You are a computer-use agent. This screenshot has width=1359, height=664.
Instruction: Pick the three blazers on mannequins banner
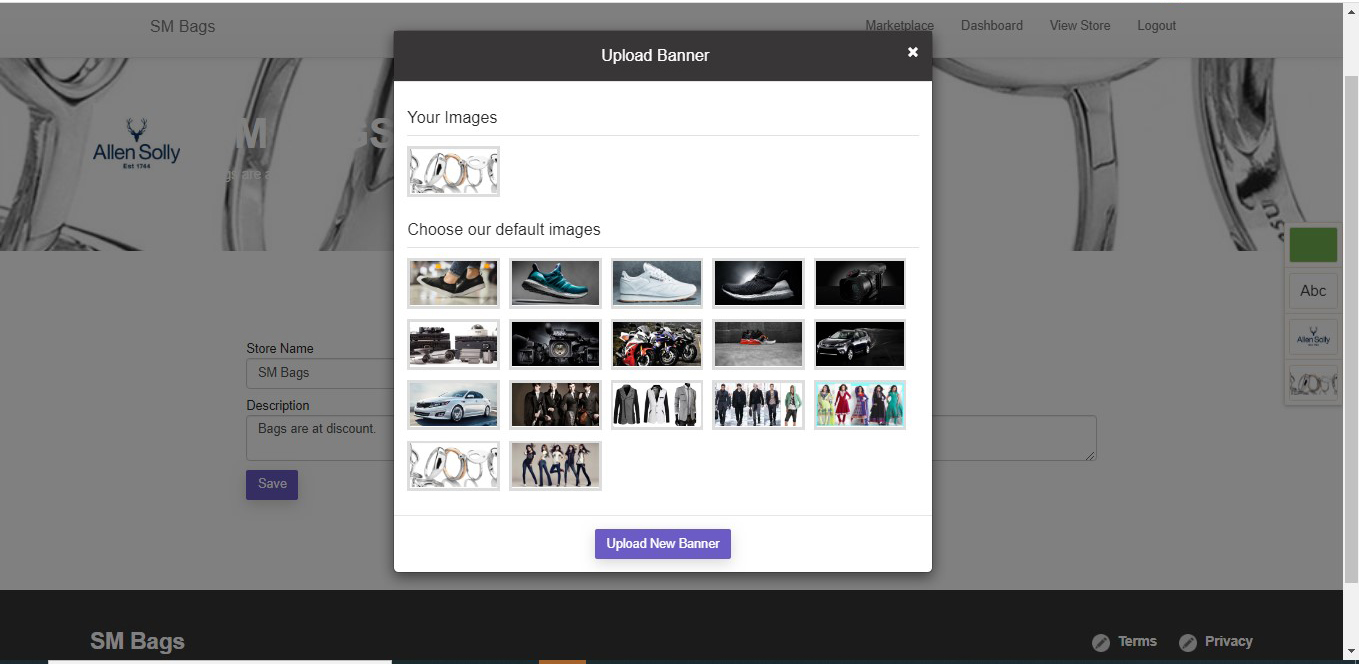click(x=657, y=405)
